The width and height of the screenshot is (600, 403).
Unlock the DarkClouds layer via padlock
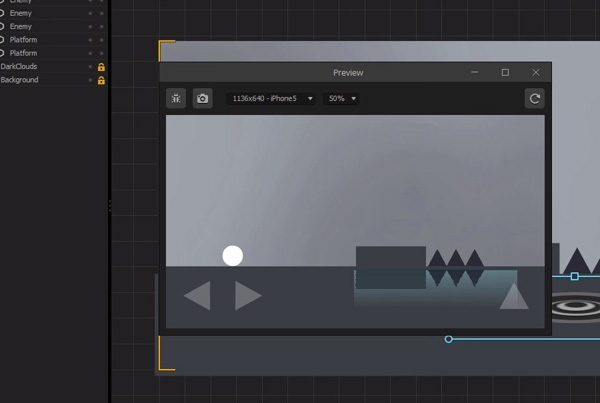coord(101,67)
